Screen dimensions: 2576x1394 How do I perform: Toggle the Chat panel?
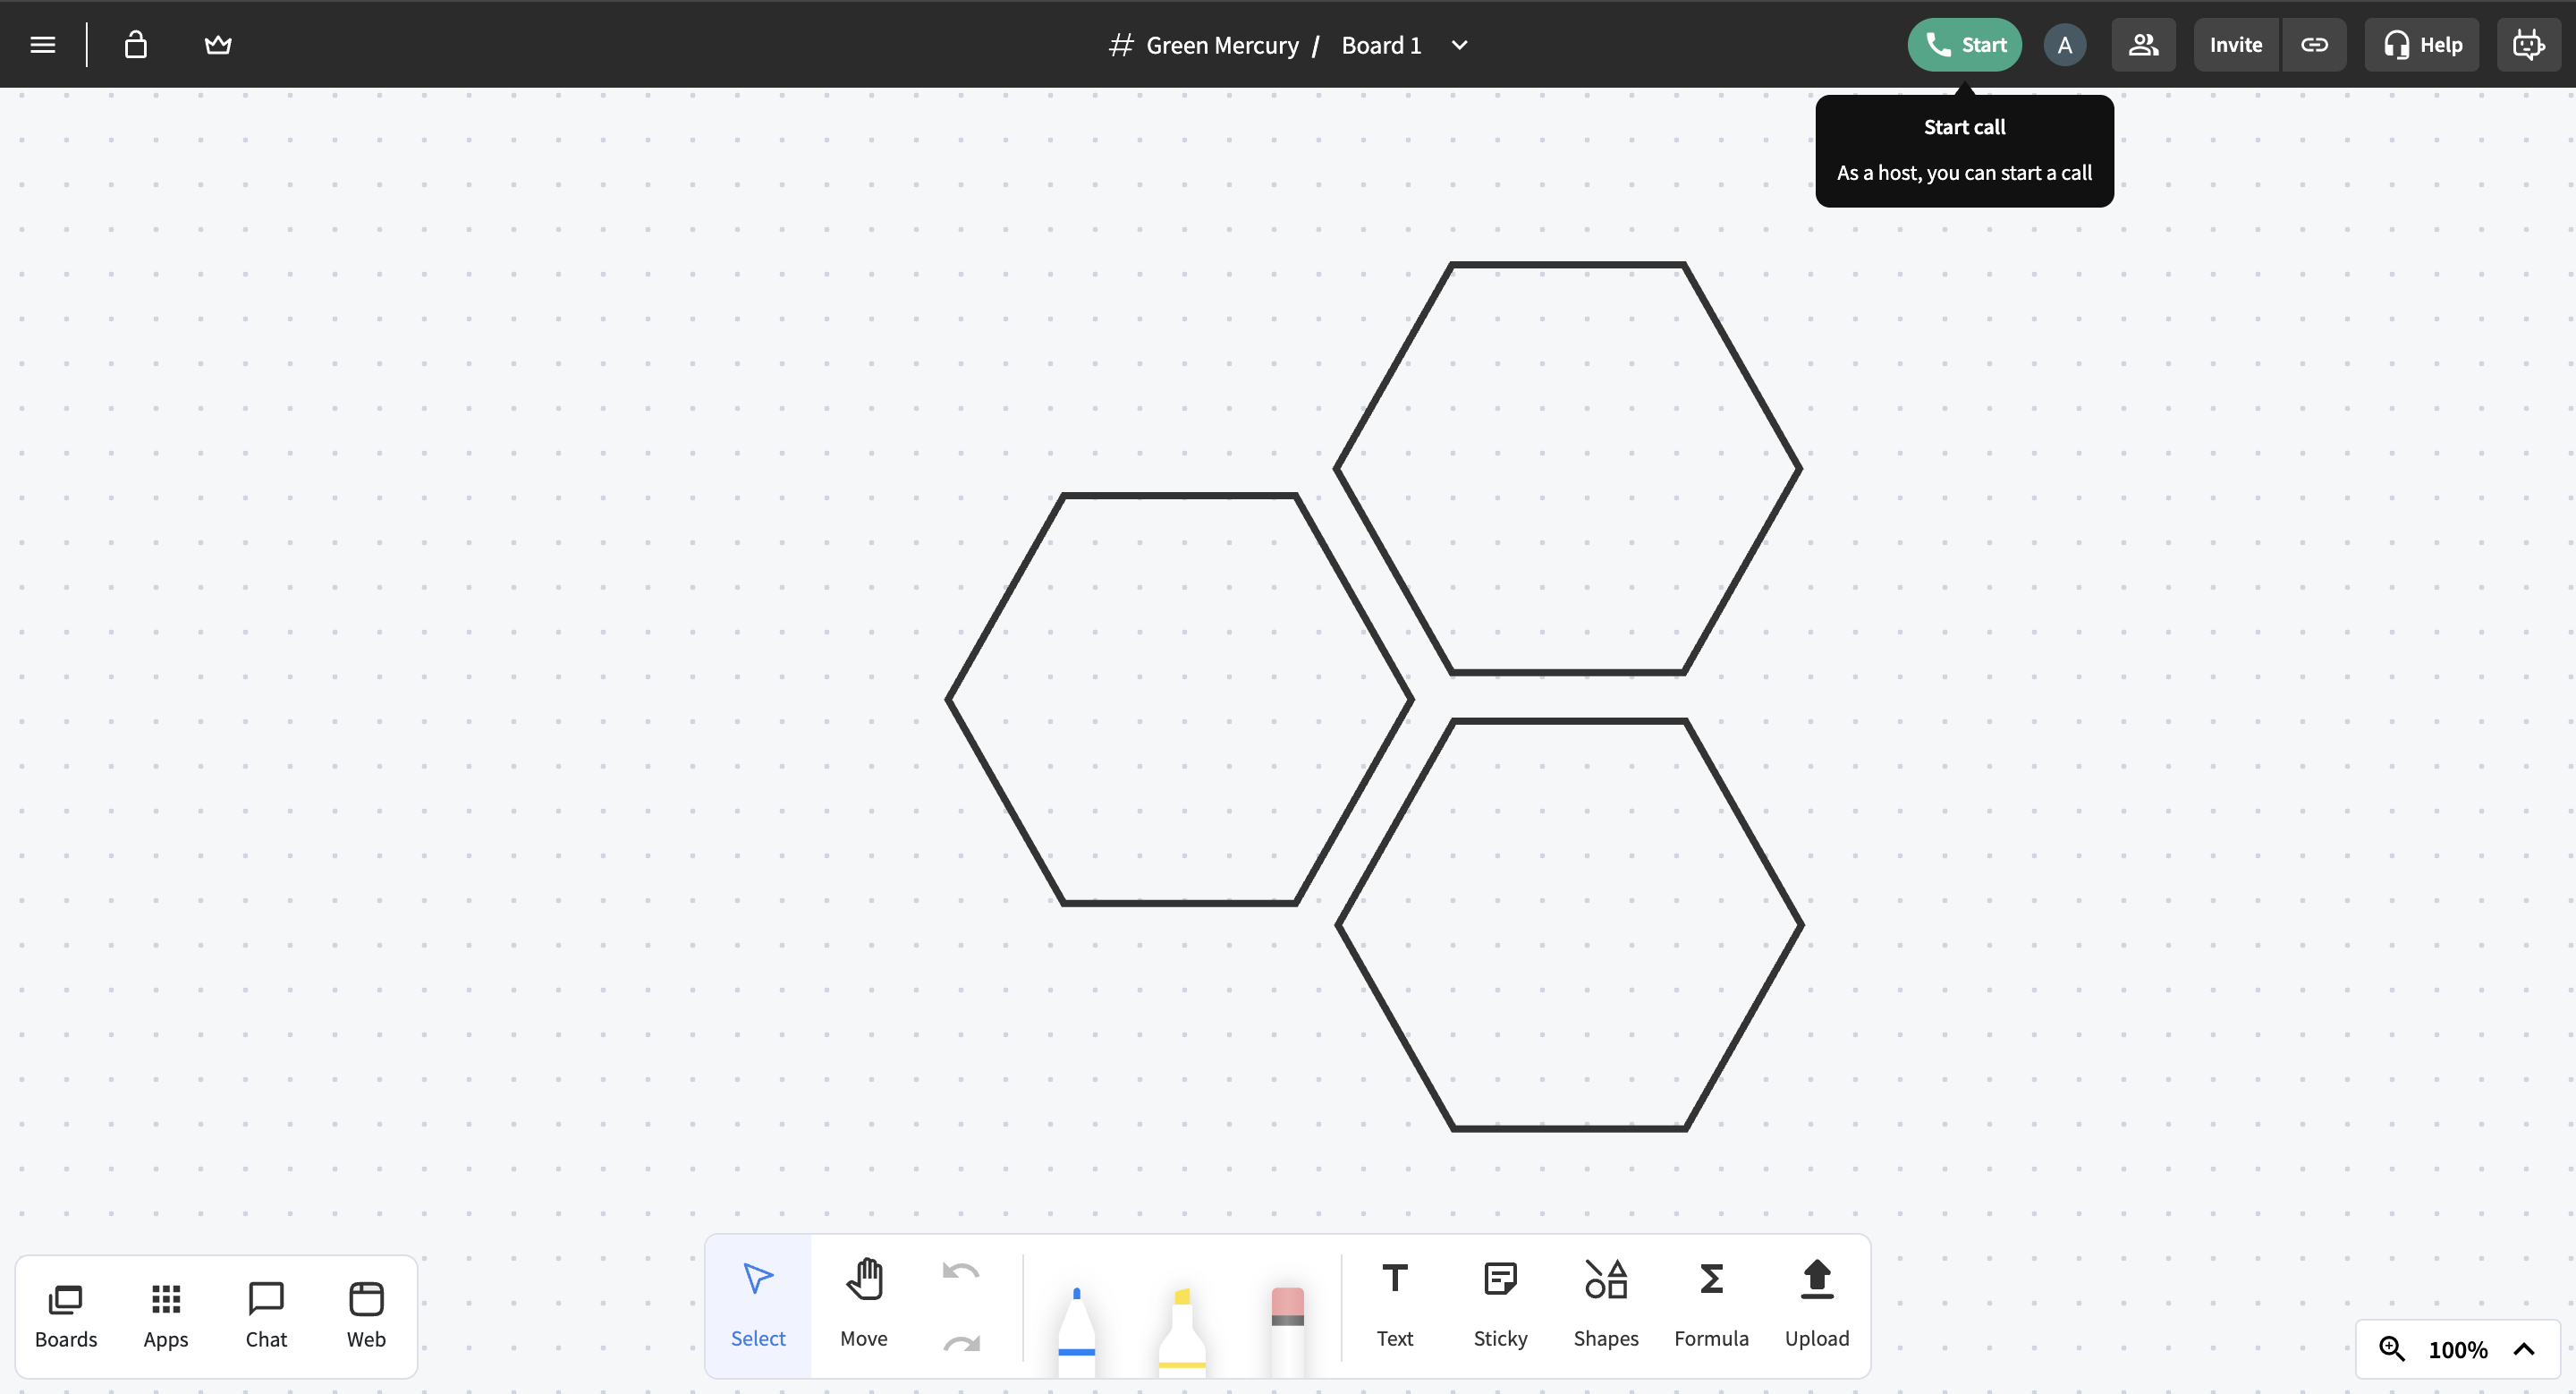[x=266, y=1315]
